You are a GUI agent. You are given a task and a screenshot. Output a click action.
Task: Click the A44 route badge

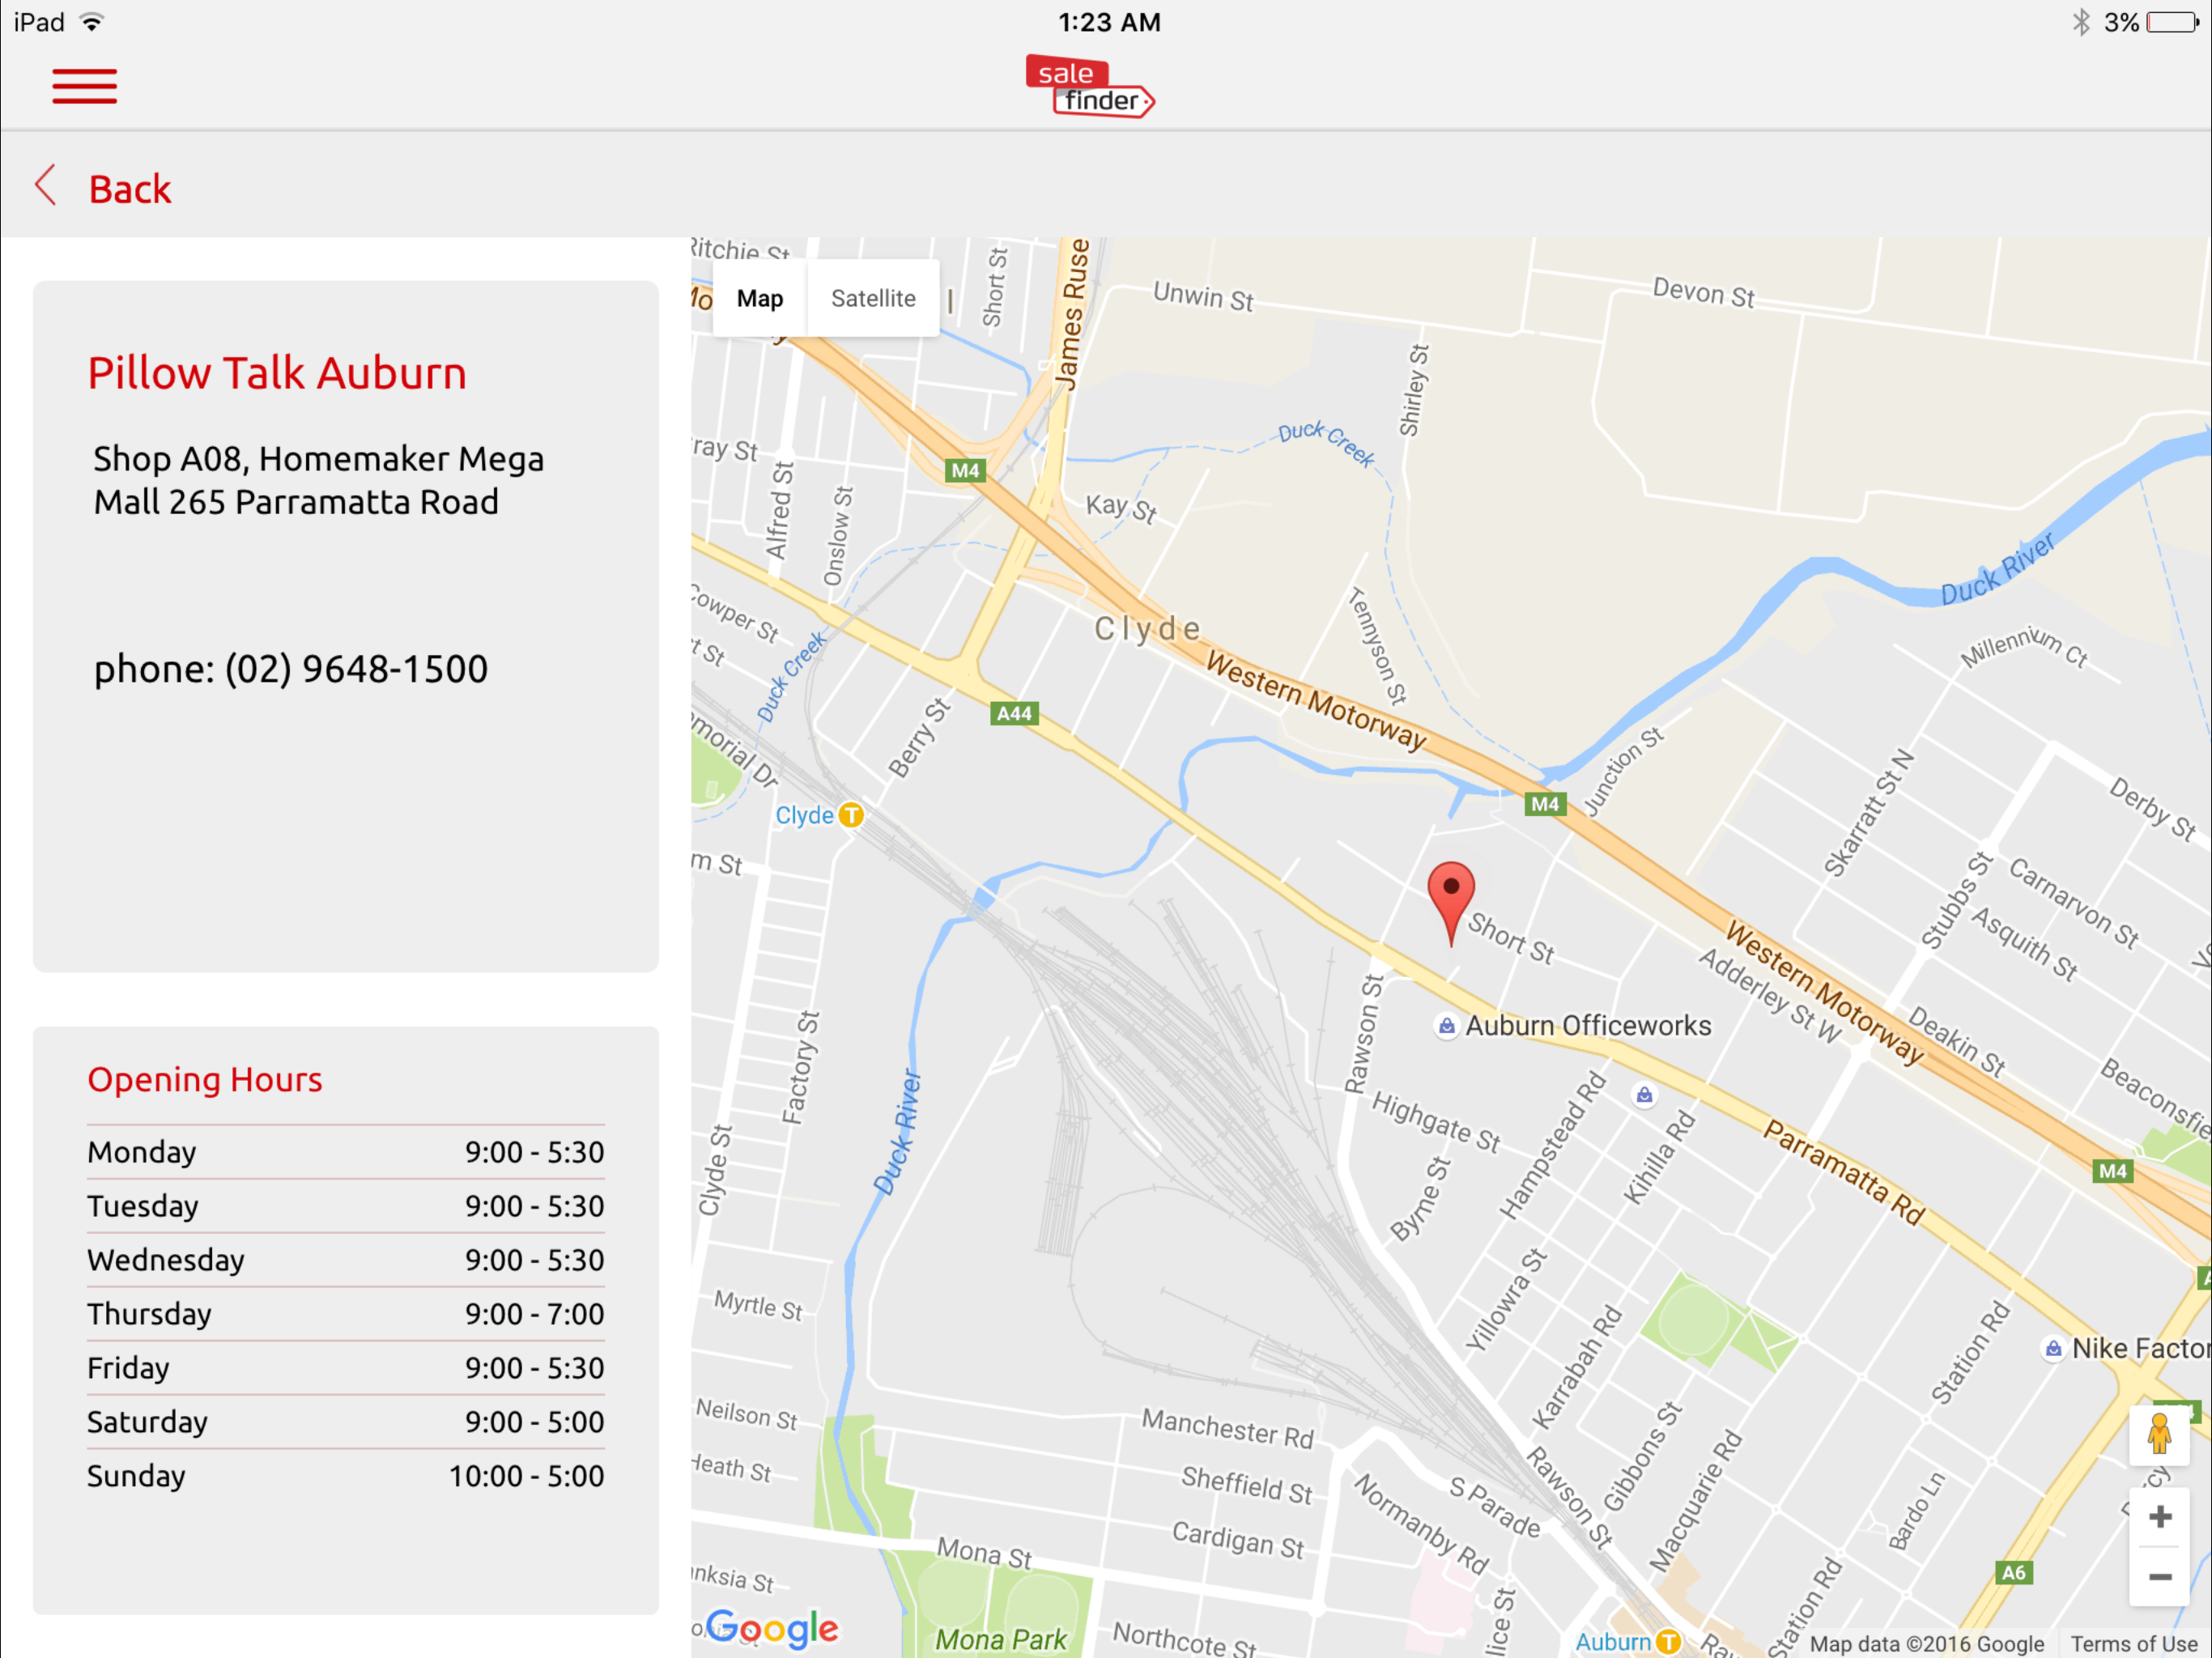[x=1014, y=713]
